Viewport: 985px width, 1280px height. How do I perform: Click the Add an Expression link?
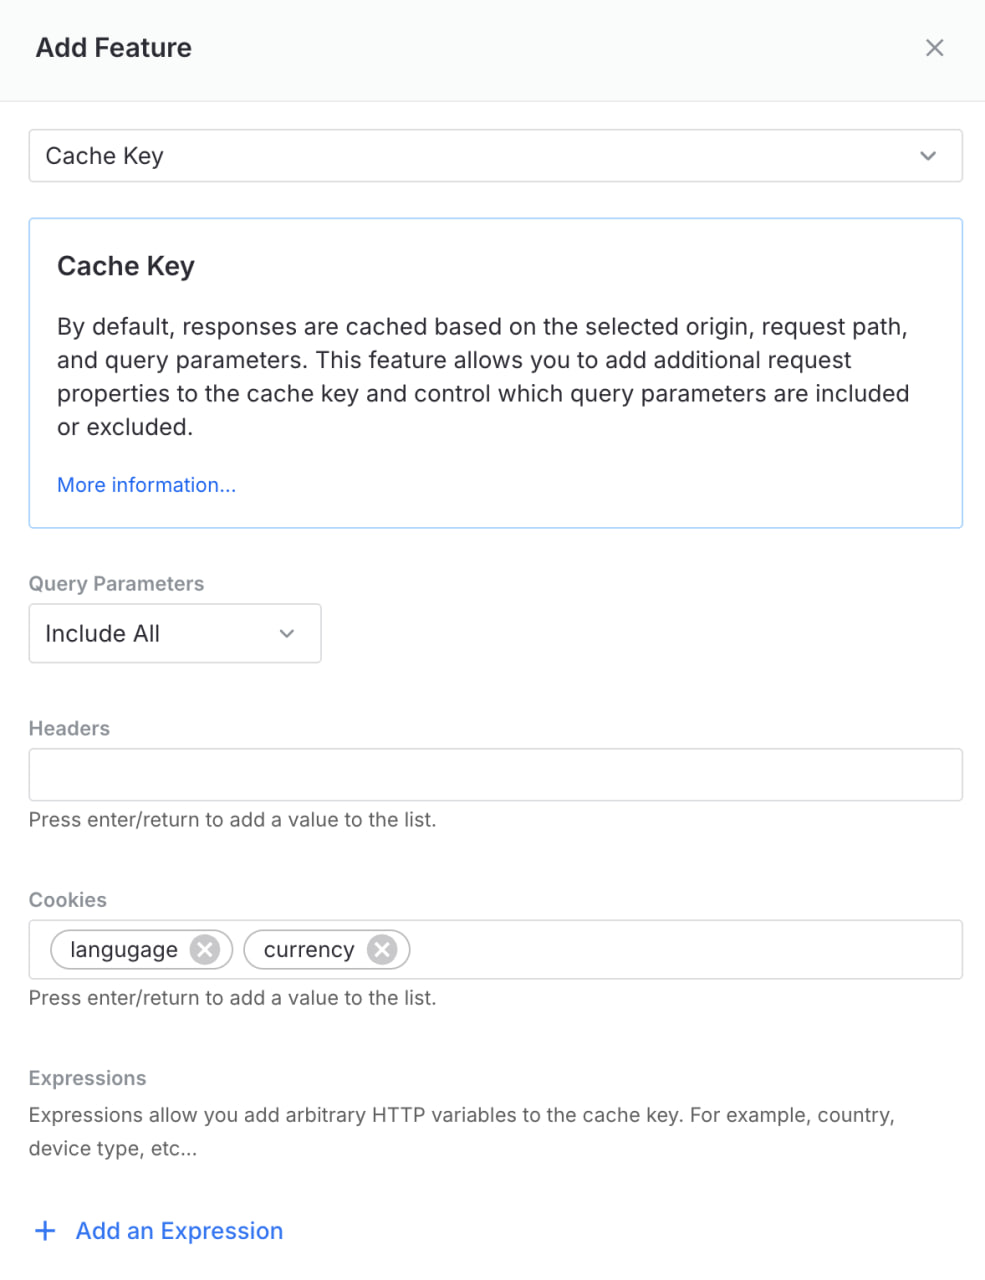pos(179,1231)
